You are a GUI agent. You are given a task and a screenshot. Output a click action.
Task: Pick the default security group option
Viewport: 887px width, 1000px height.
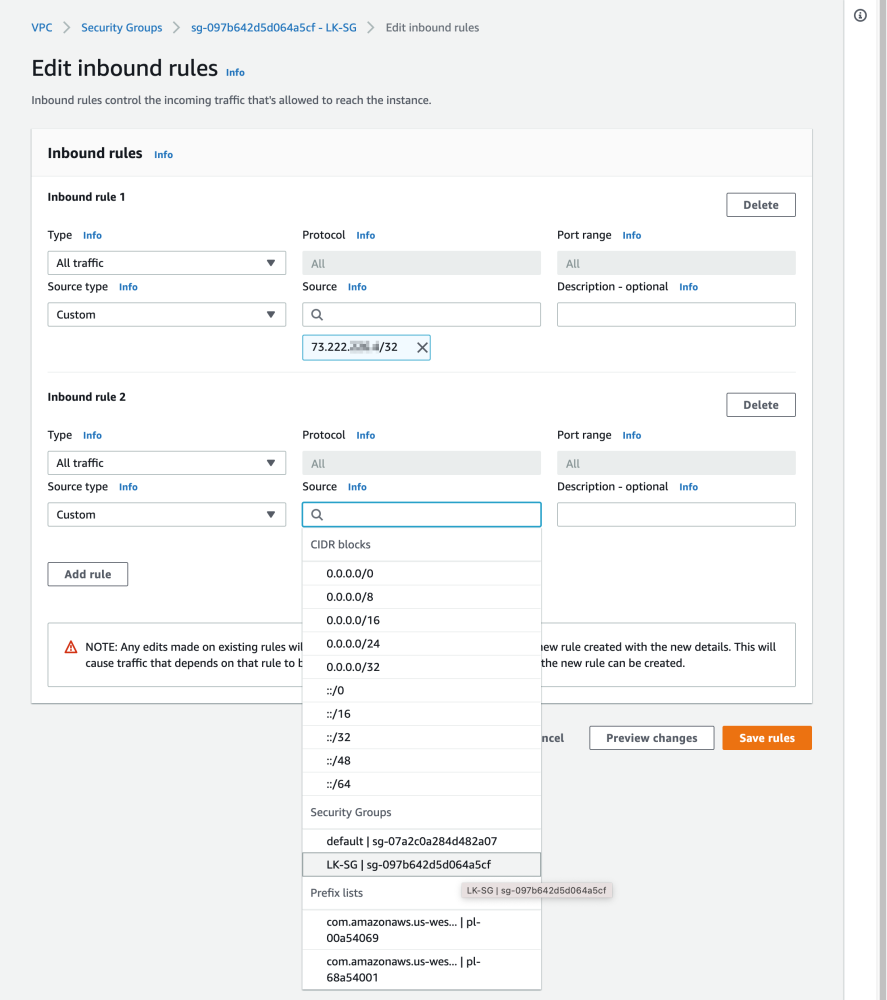(411, 841)
